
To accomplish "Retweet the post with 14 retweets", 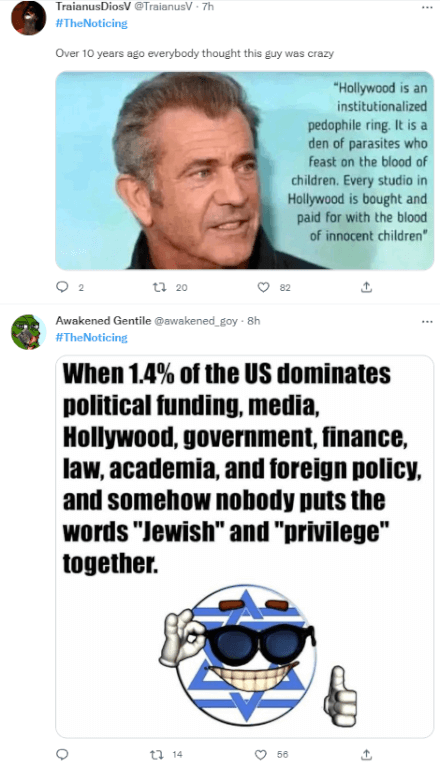I will pos(156,754).
